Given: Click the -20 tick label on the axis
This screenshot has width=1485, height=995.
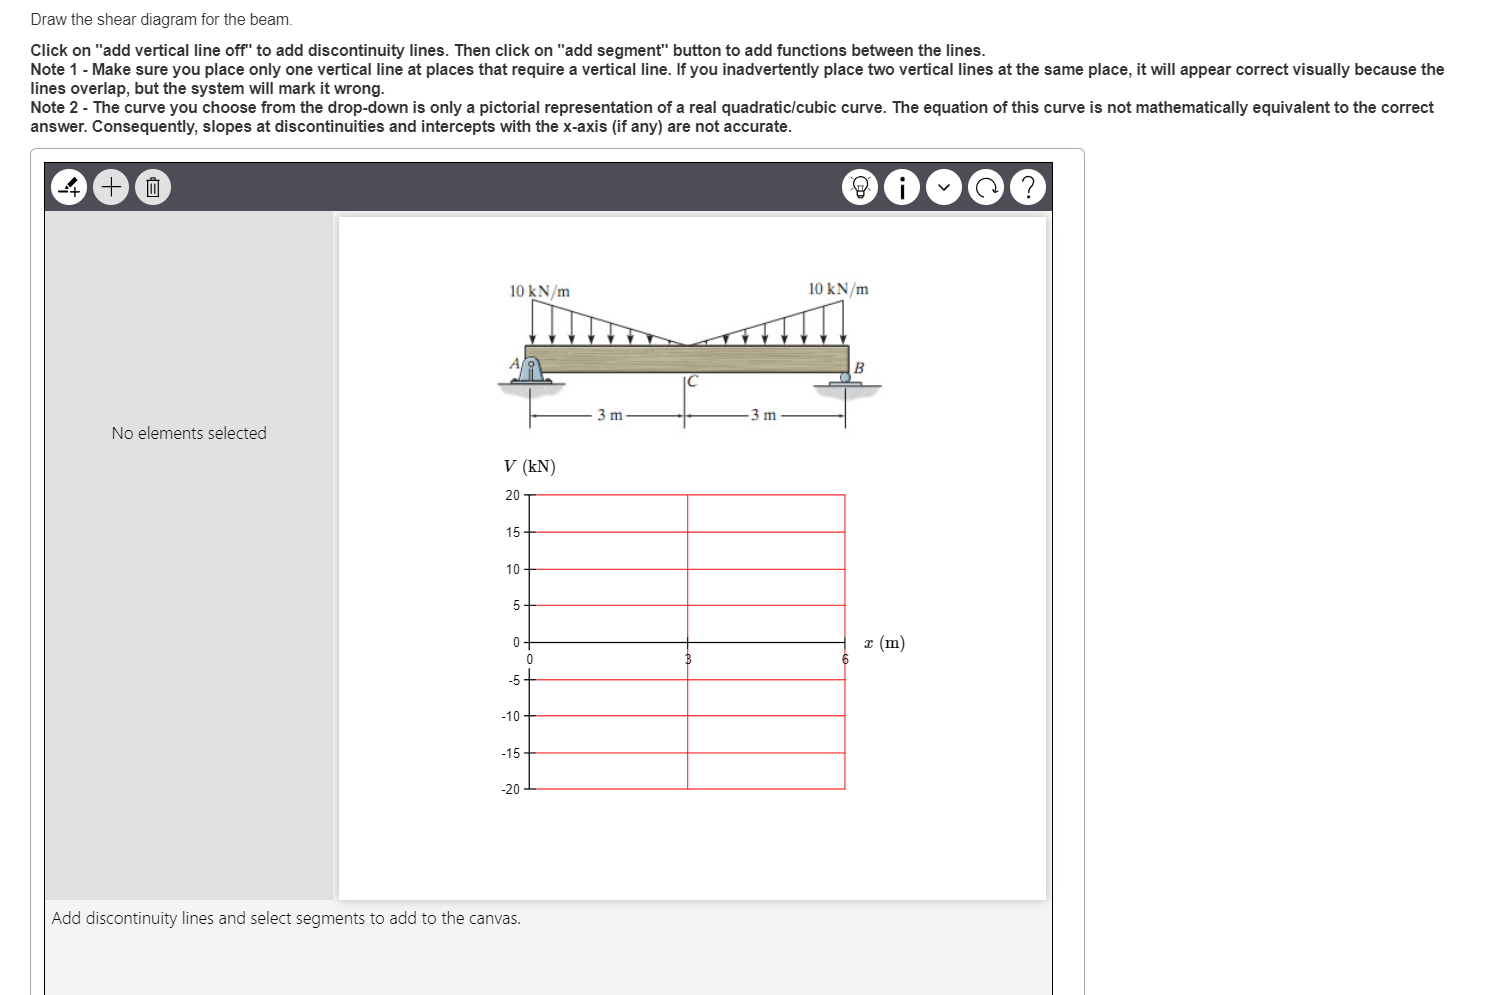Looking at the screenshot, I should coord(510,789).
